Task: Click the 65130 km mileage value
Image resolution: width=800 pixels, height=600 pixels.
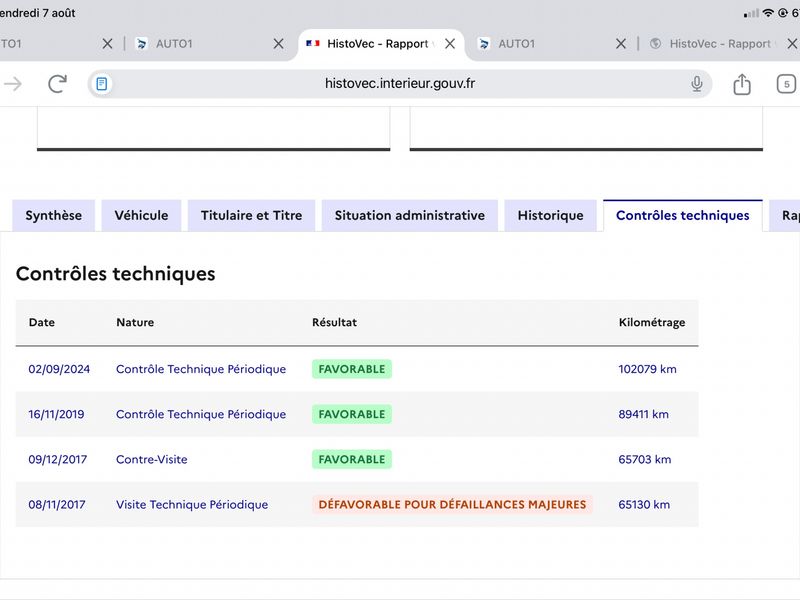Action: pos(644,505)
